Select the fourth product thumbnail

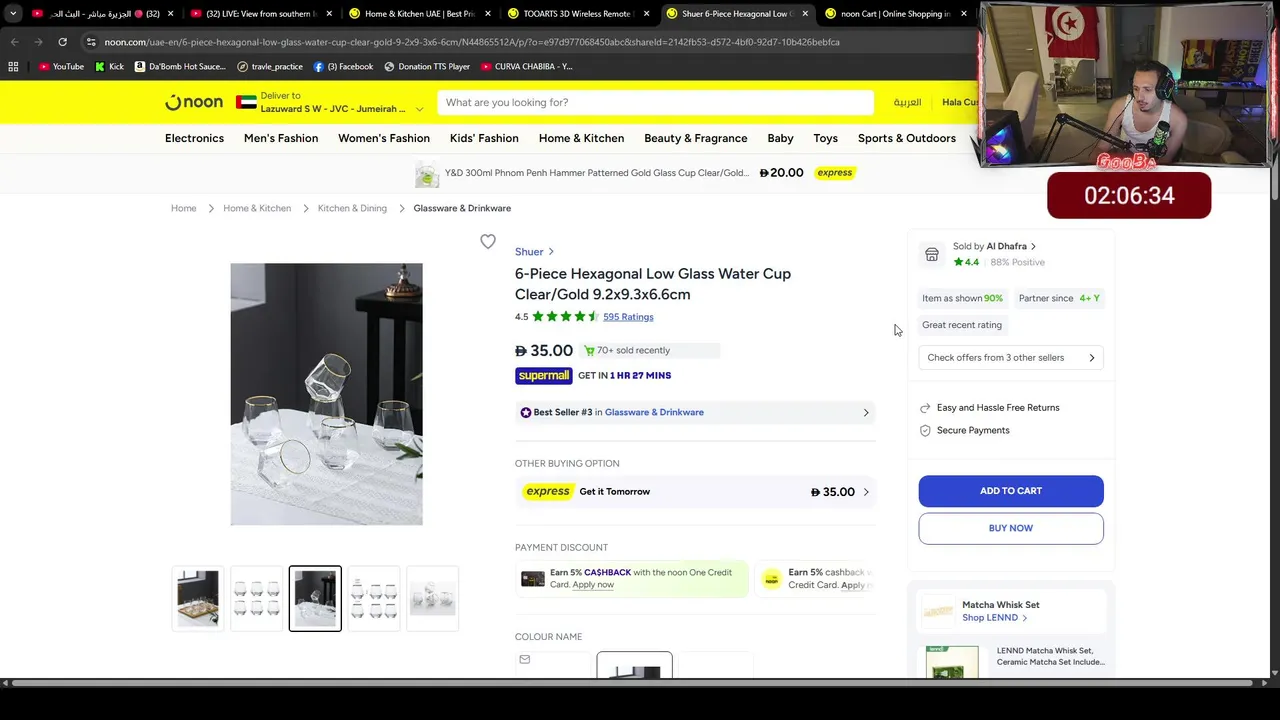374,598
